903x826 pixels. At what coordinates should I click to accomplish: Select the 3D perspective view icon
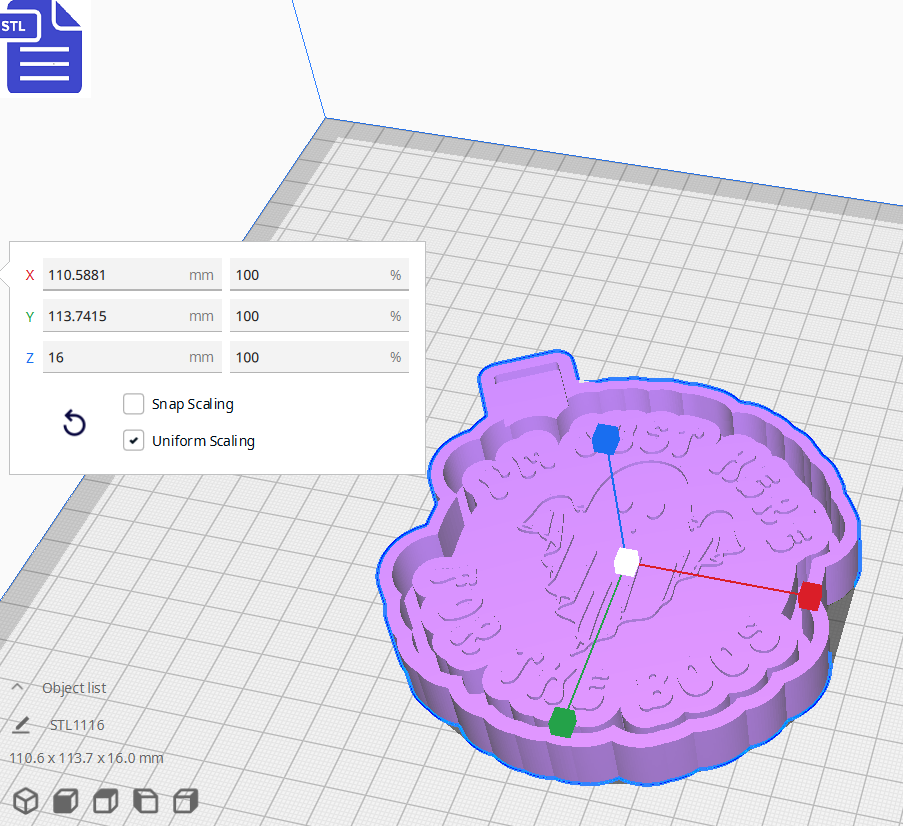point(25,801)
